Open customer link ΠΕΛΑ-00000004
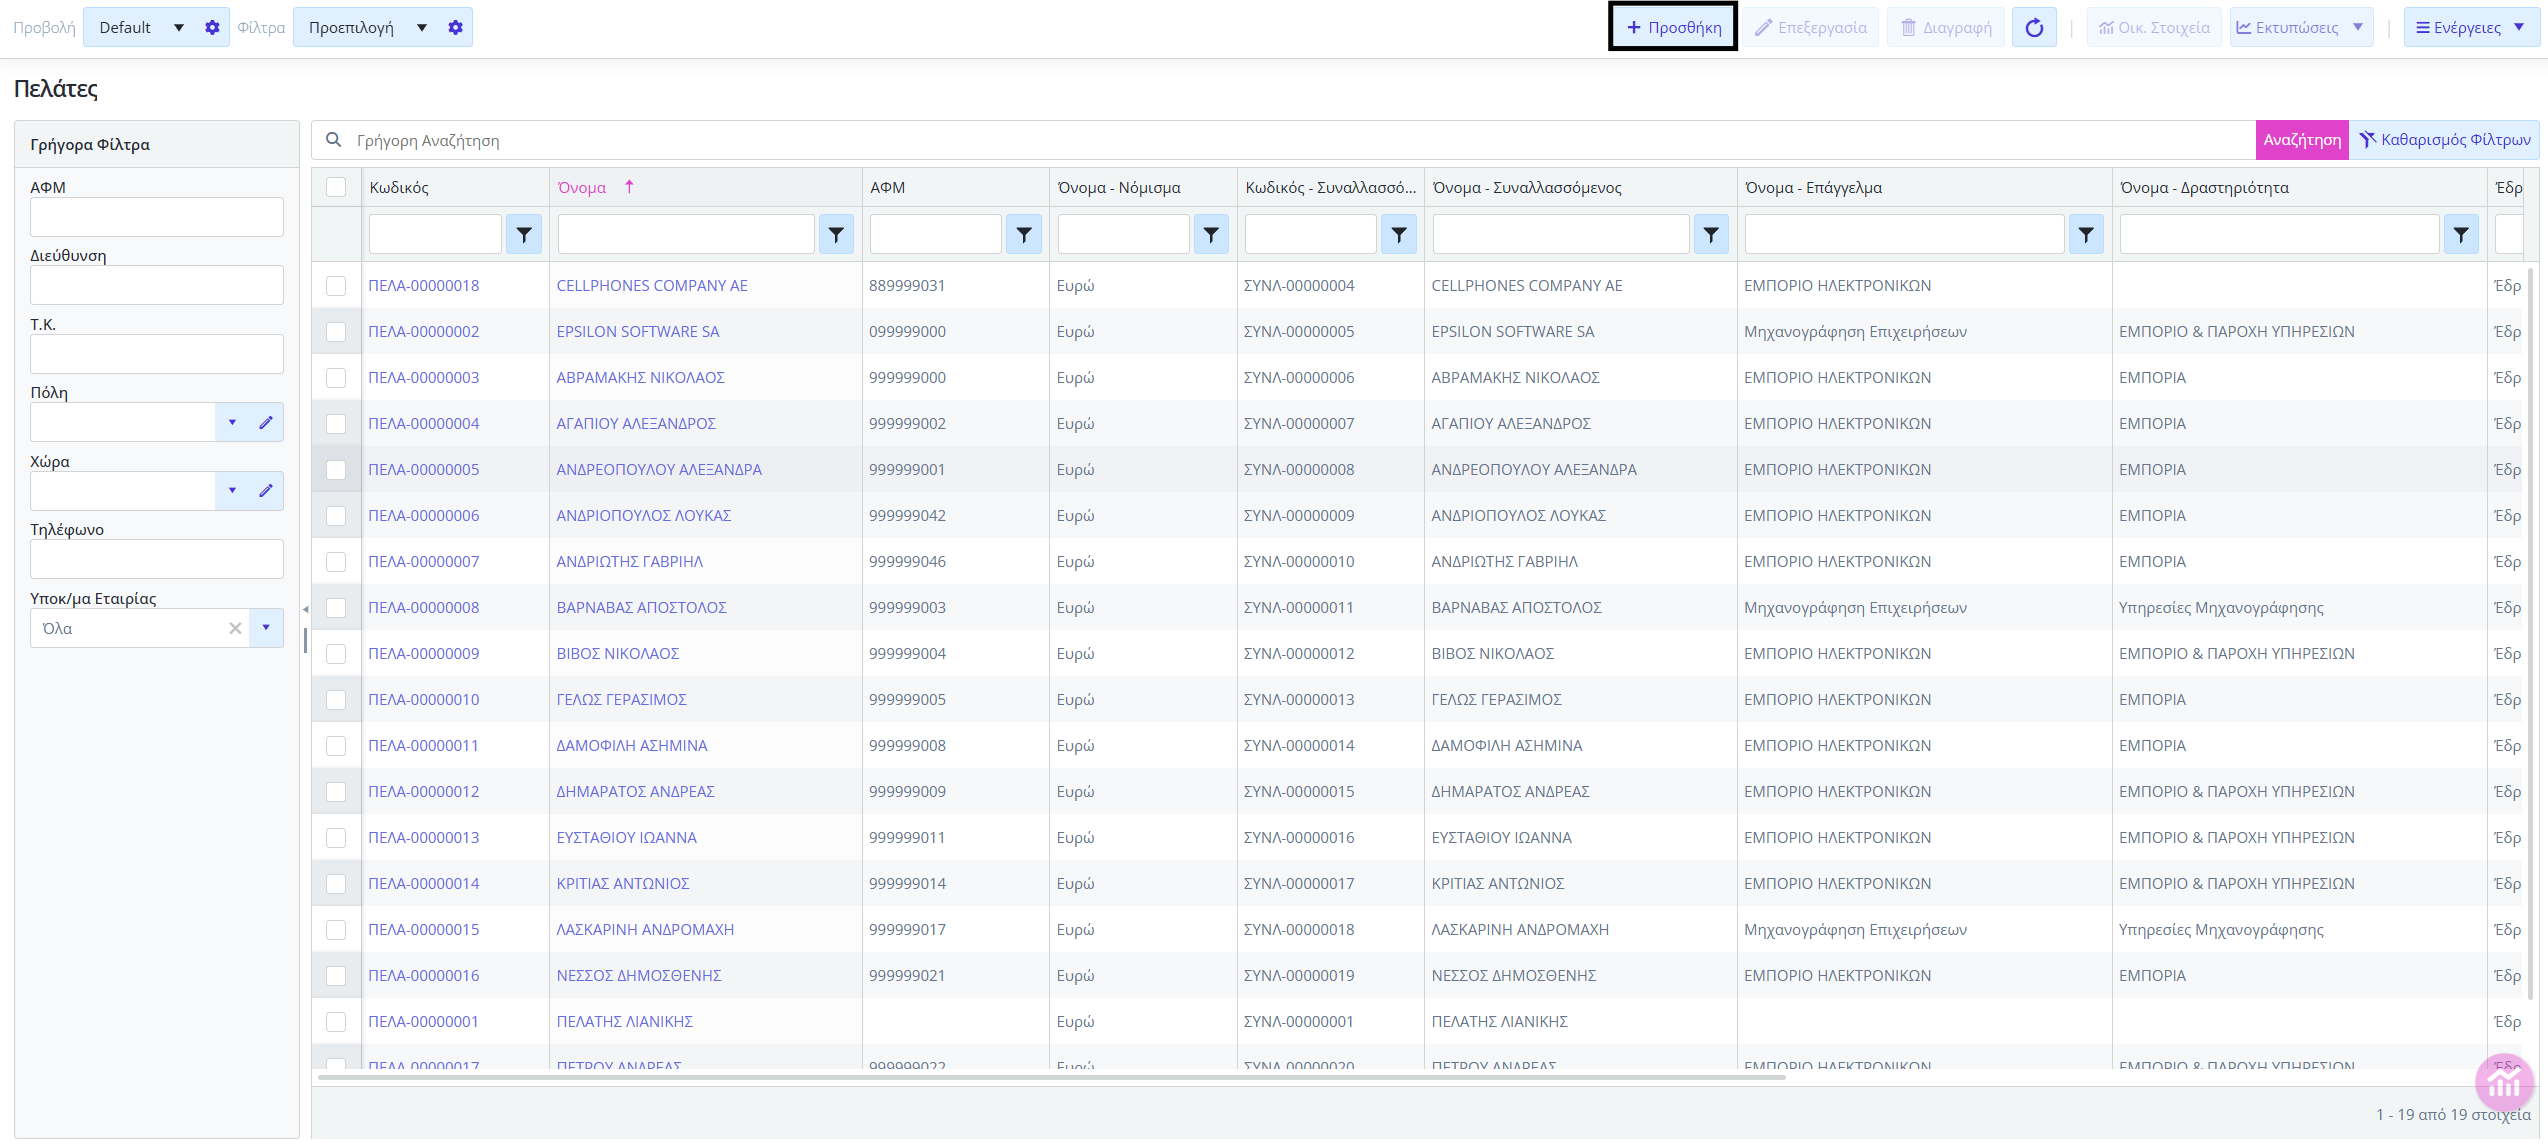 (x=424, y=424)
